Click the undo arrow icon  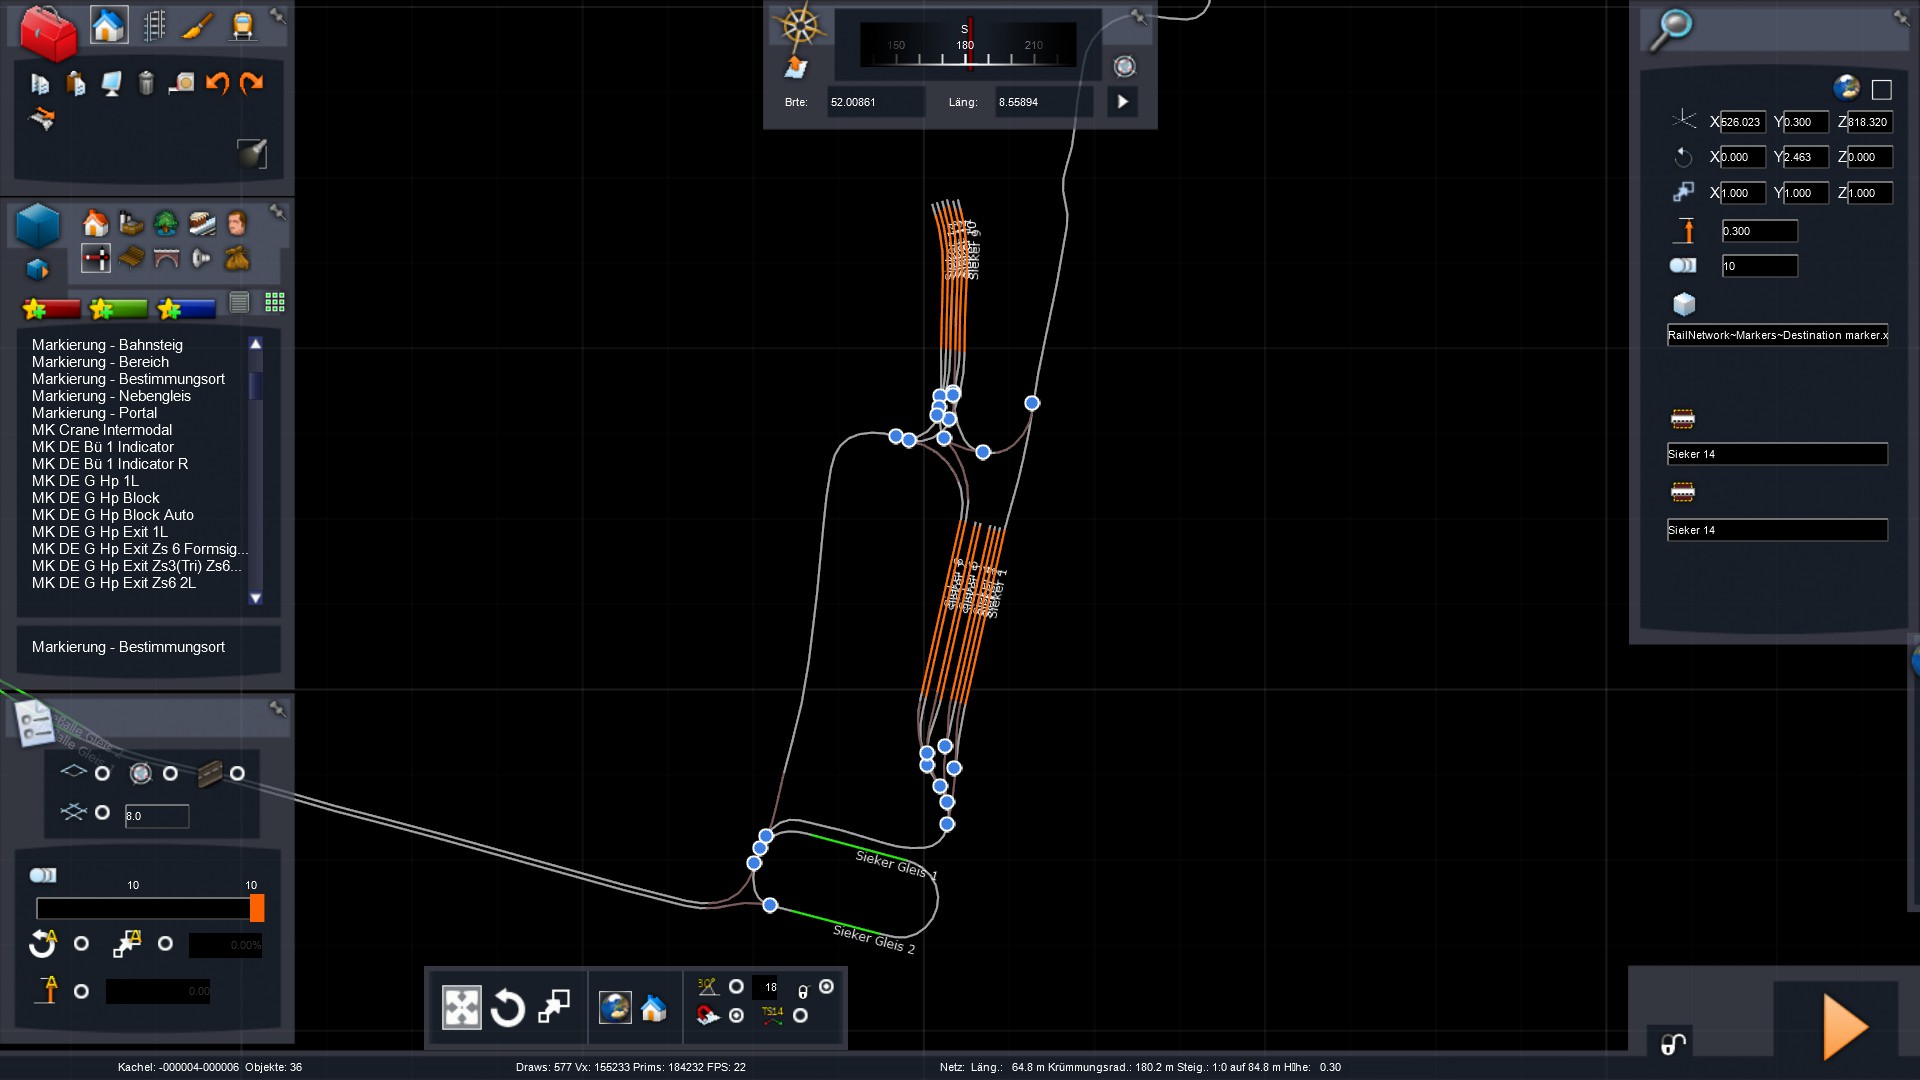[x=216, y=83]
